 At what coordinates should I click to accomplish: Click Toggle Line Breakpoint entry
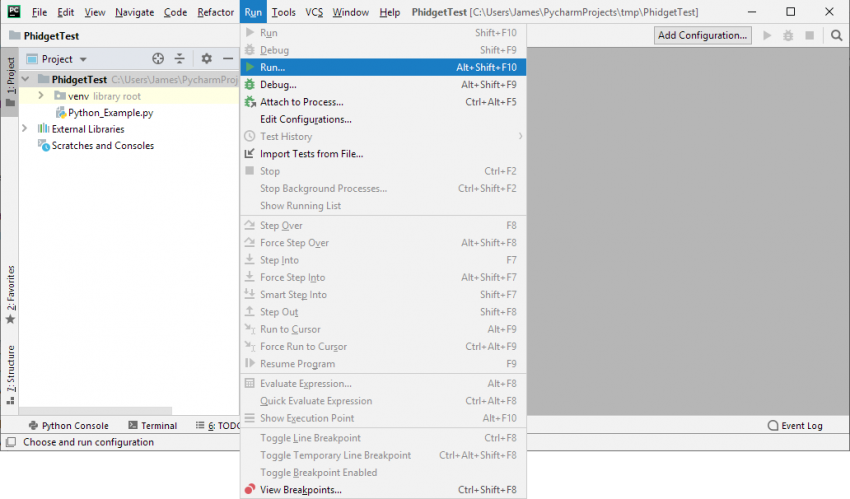(x=383, y=438)
